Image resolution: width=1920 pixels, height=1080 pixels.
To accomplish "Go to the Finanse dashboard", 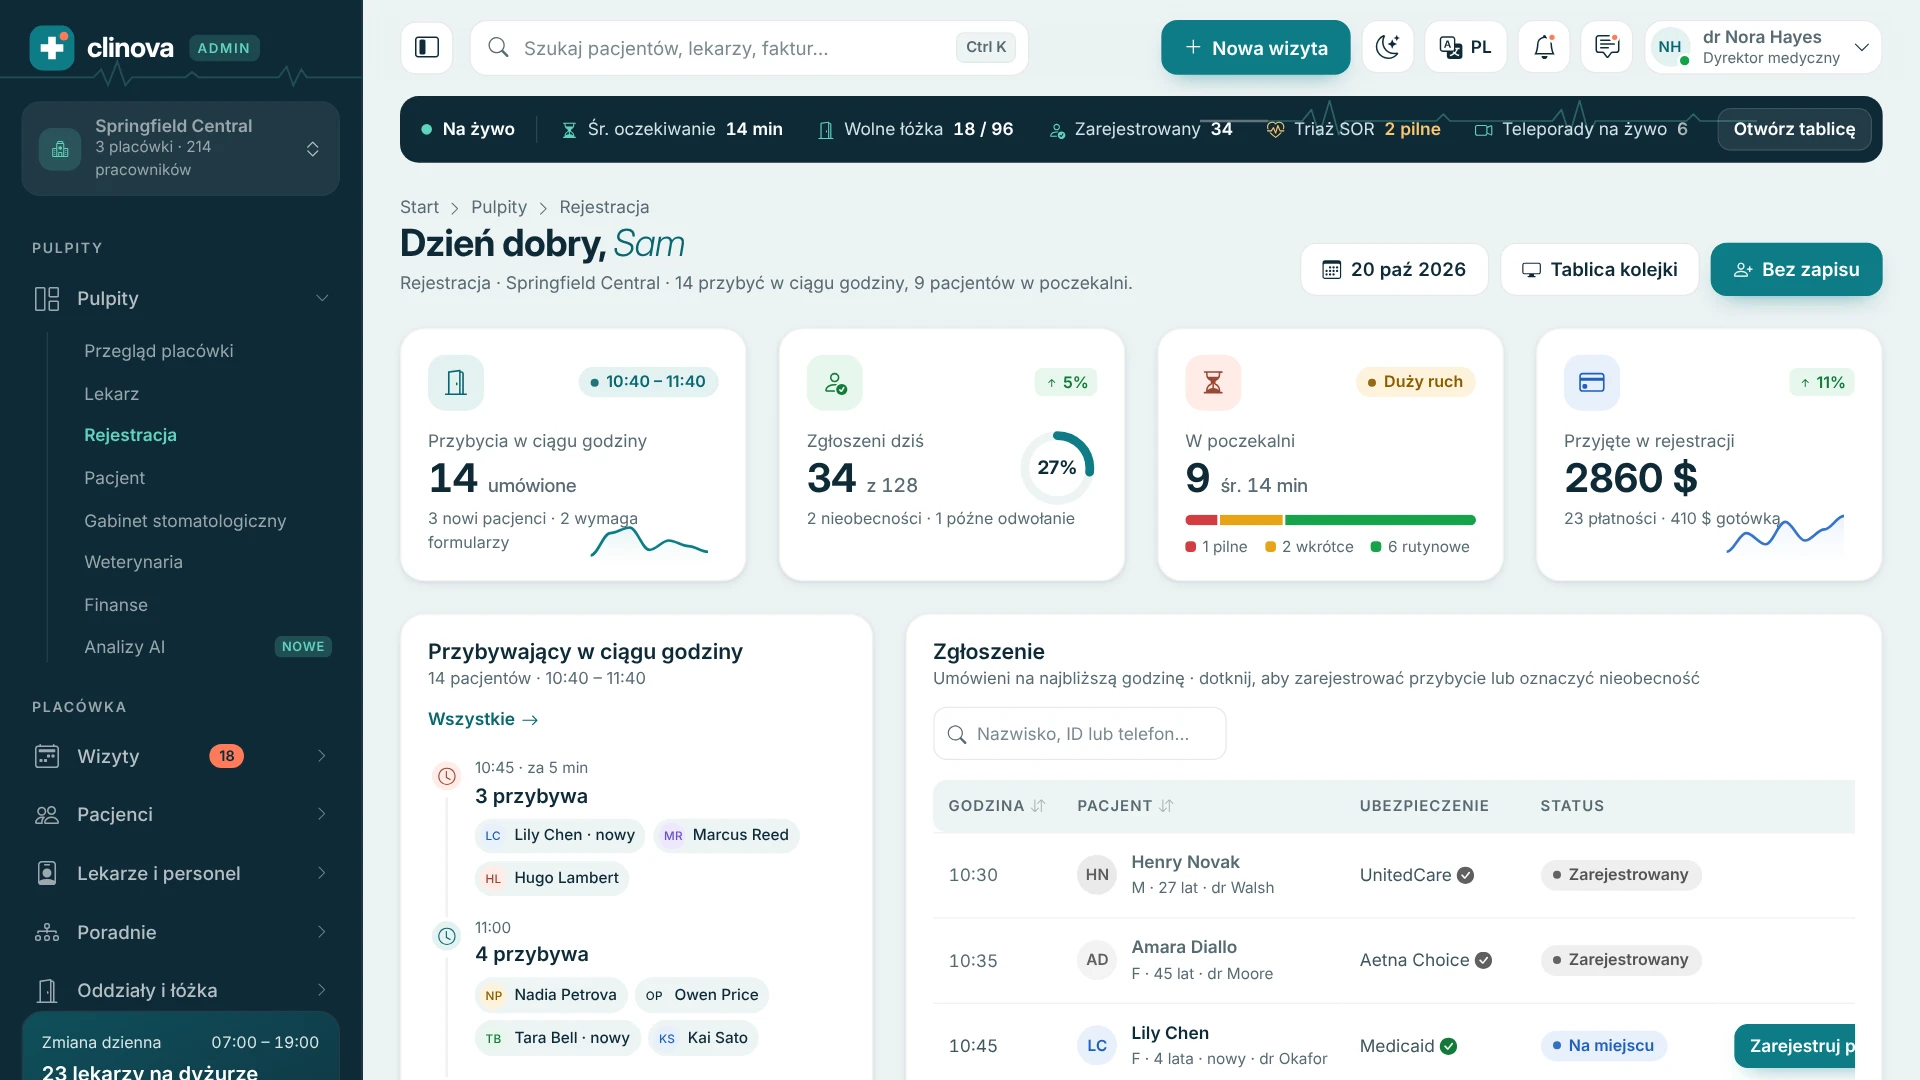I will point(116,605).
